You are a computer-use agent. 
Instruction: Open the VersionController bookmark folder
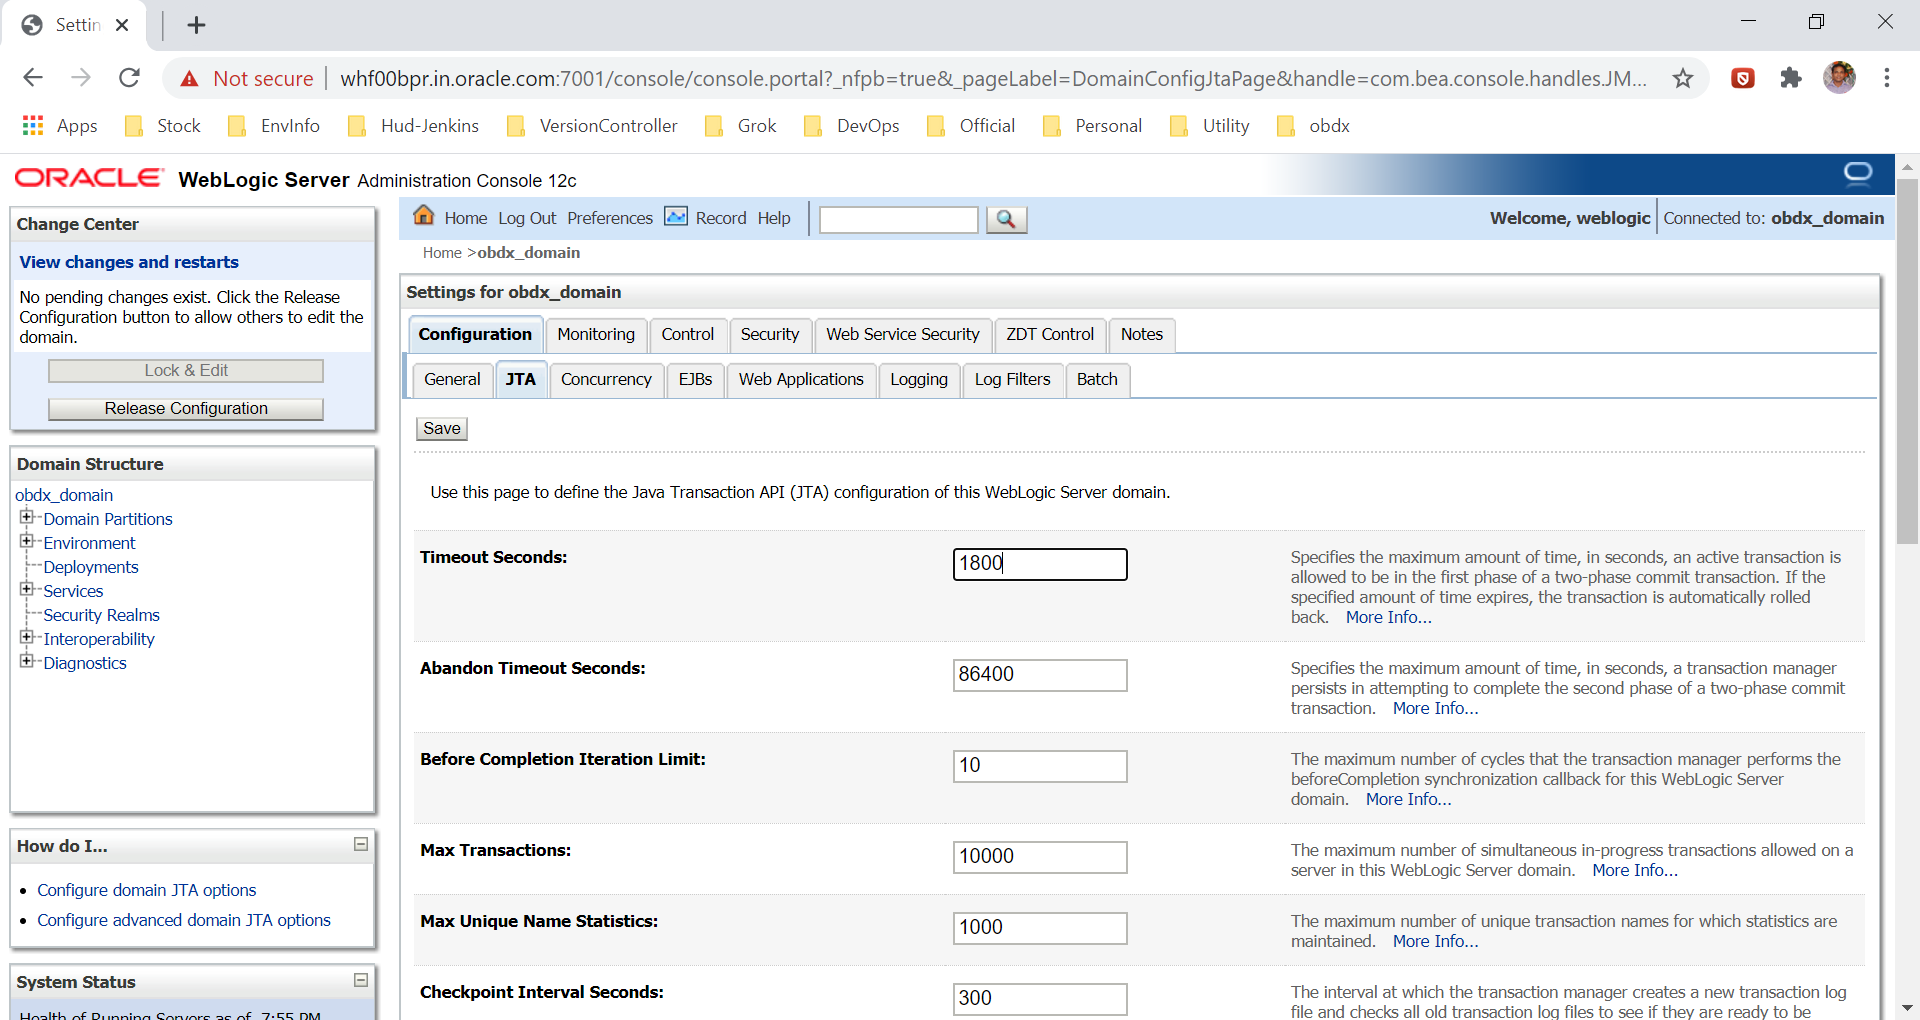(x=592, y=126)
